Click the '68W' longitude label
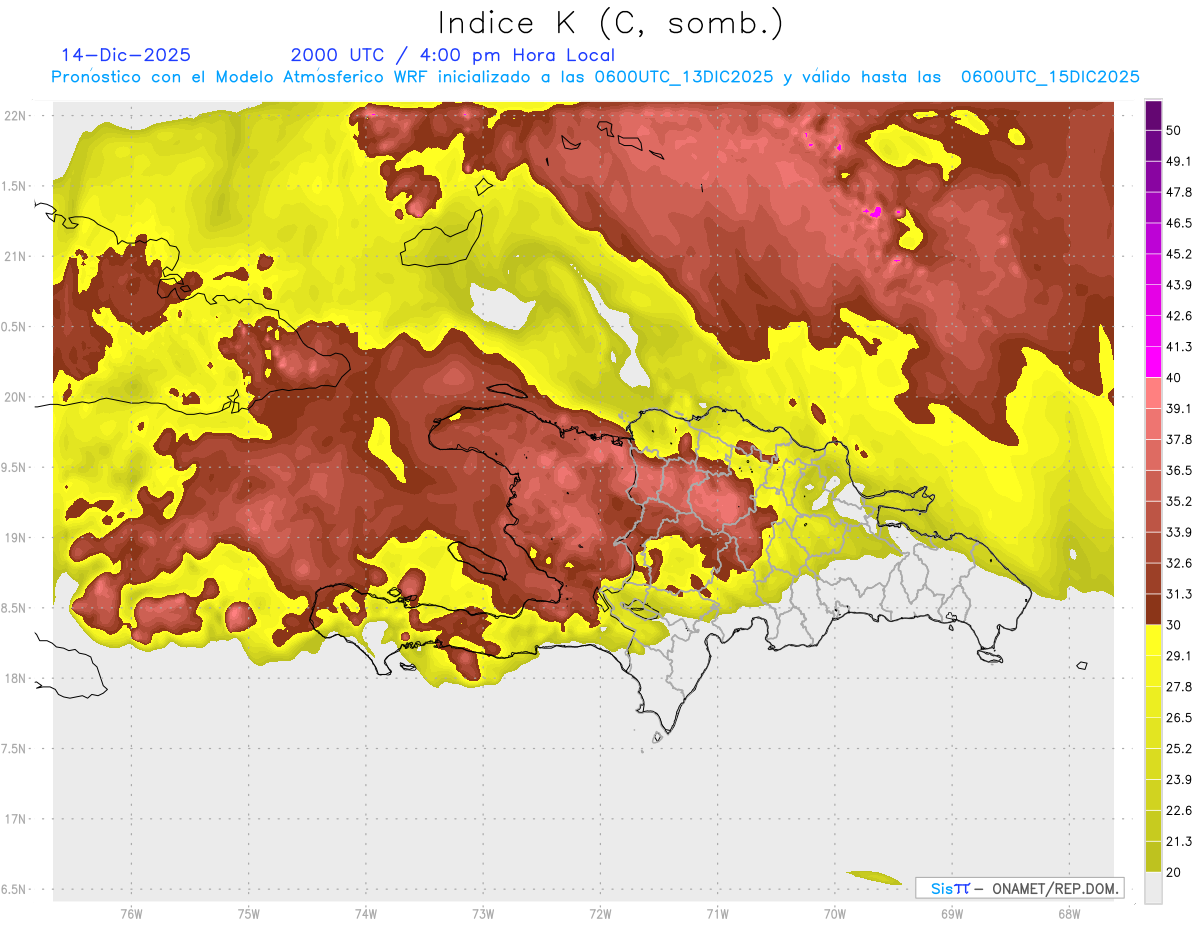 click(1068, 914)
